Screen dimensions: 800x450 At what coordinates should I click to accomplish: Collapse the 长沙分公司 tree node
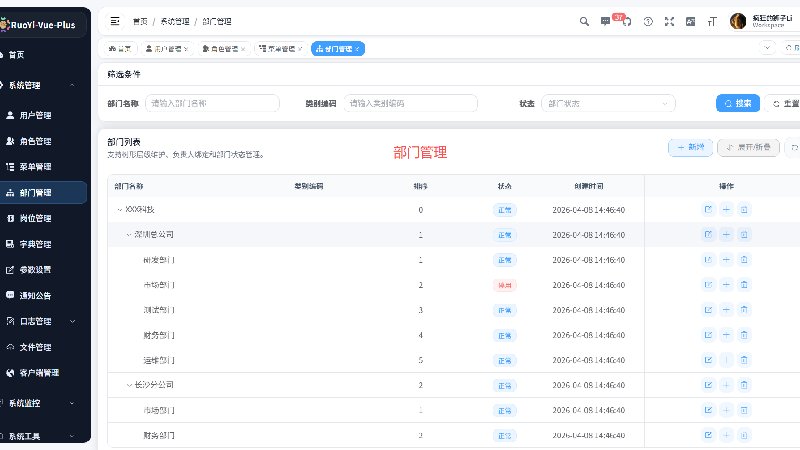[x=129, y=385]
